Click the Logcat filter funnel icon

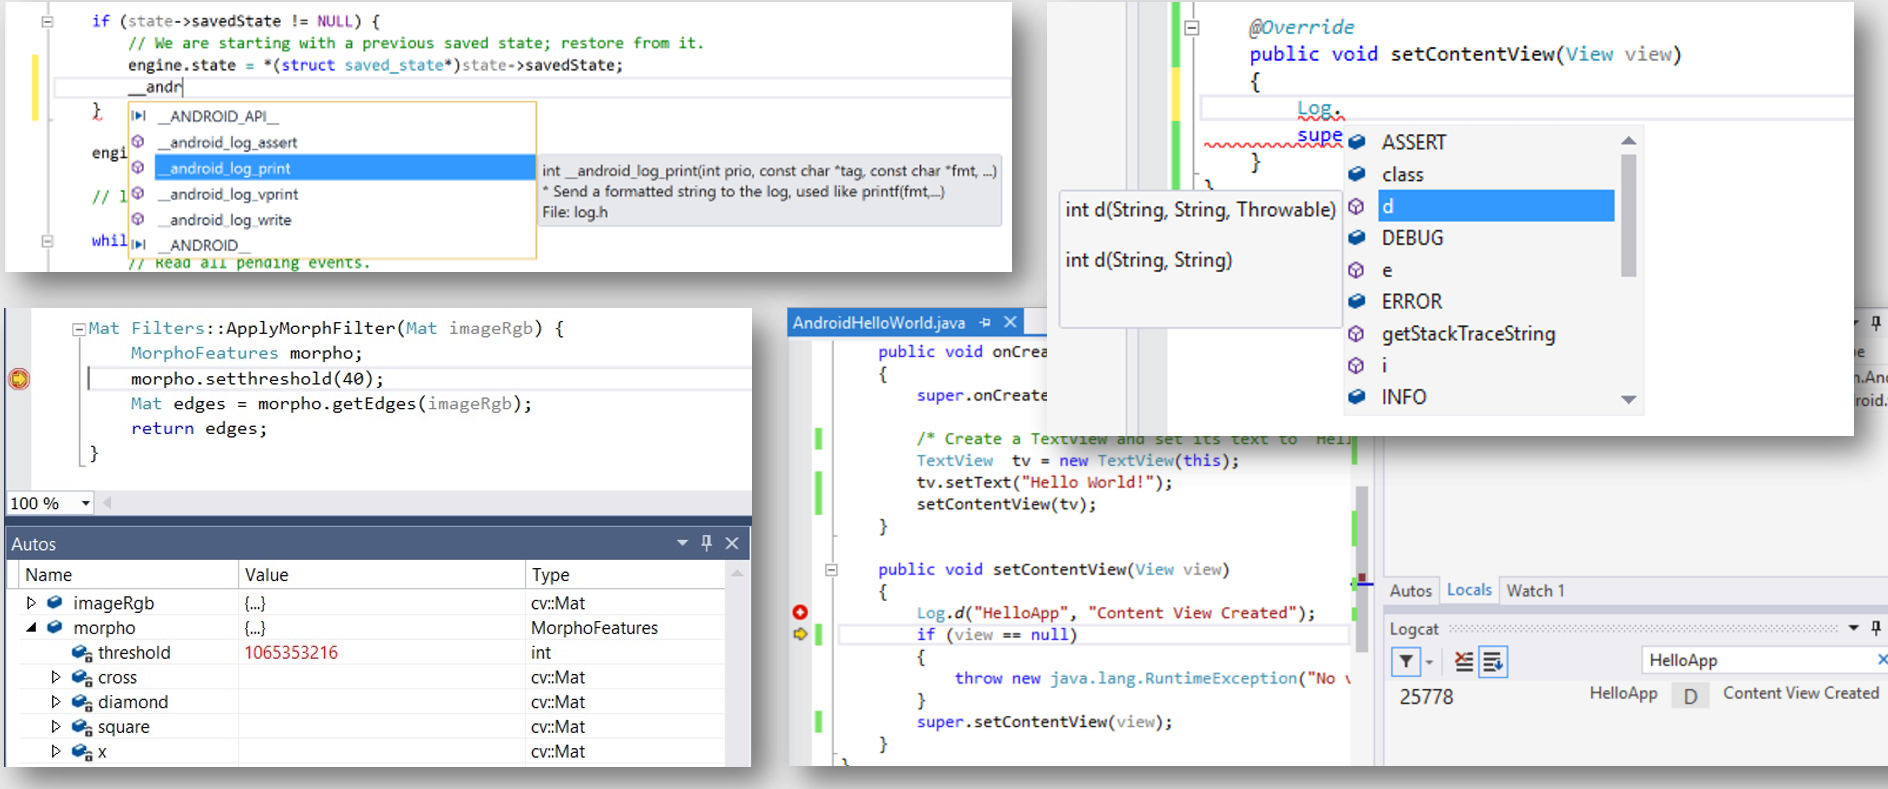click(x=1406, y=662)
